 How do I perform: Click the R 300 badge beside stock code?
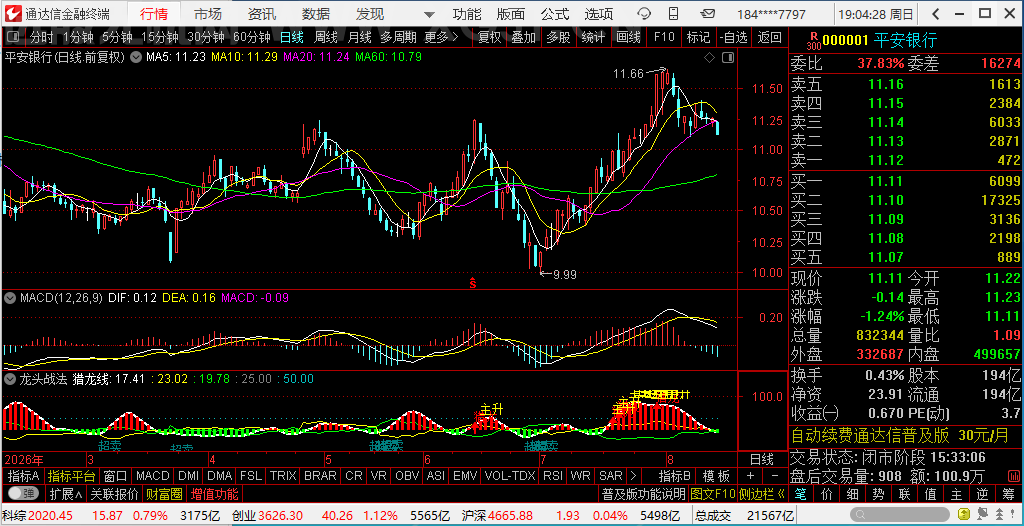pos(813,41)
